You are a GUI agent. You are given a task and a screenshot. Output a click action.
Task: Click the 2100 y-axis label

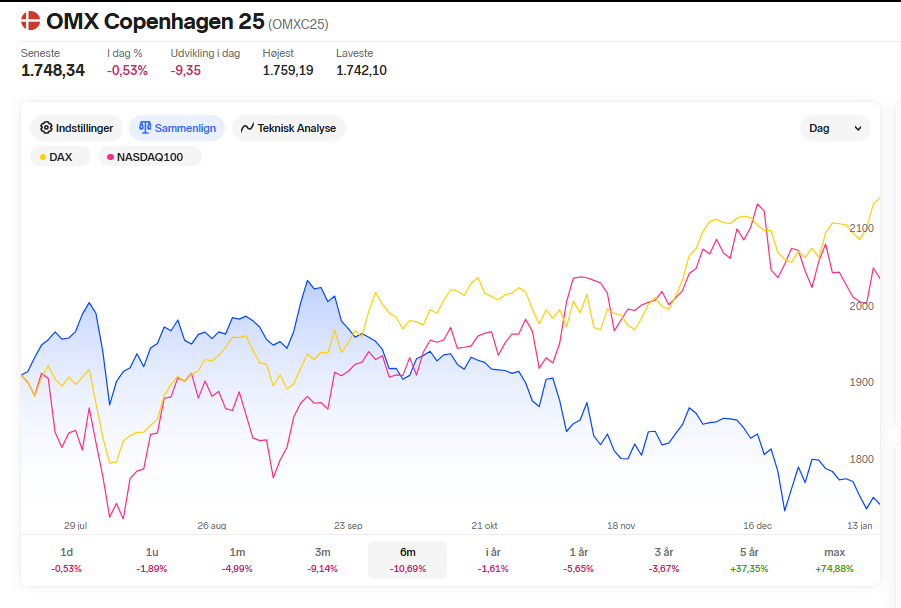tap(861, 228)
